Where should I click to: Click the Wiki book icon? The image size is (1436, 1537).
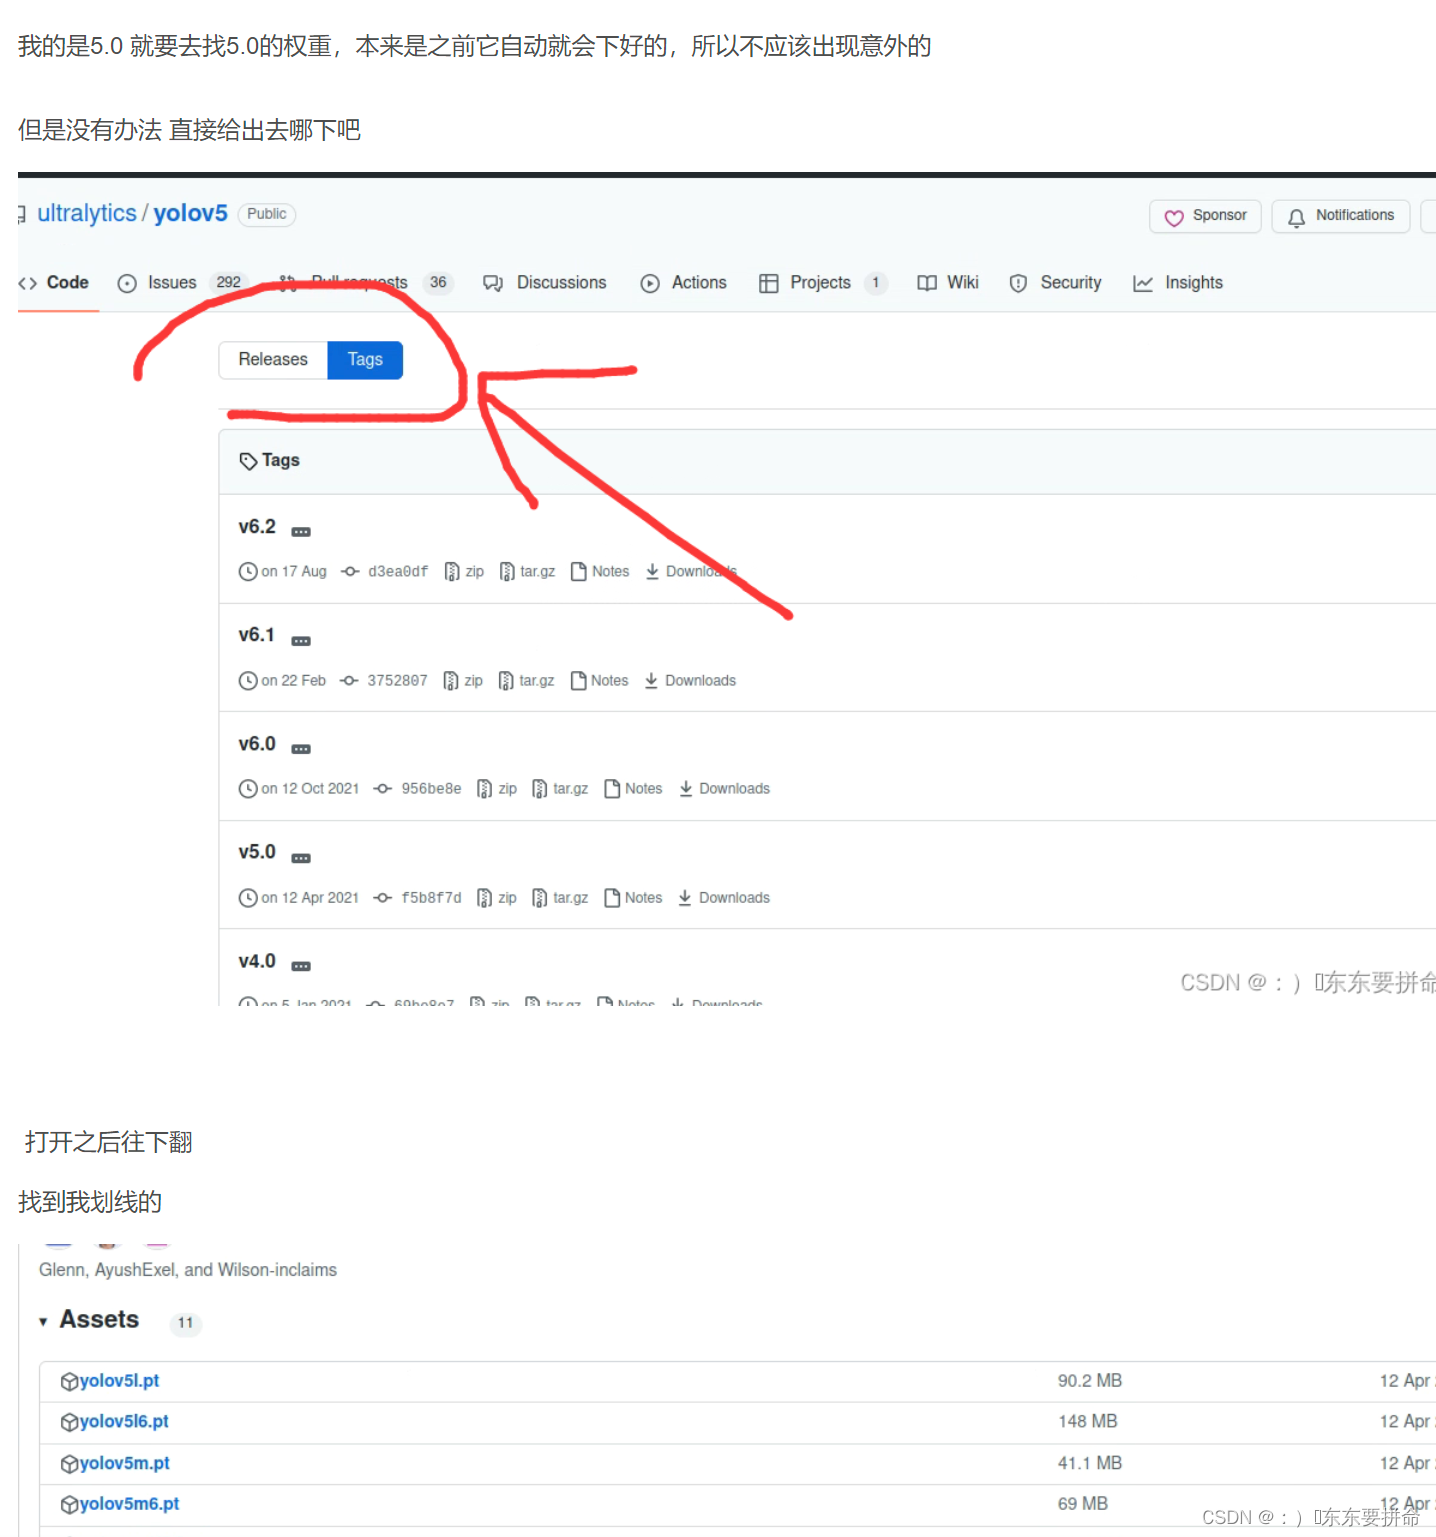click(927, 284)
